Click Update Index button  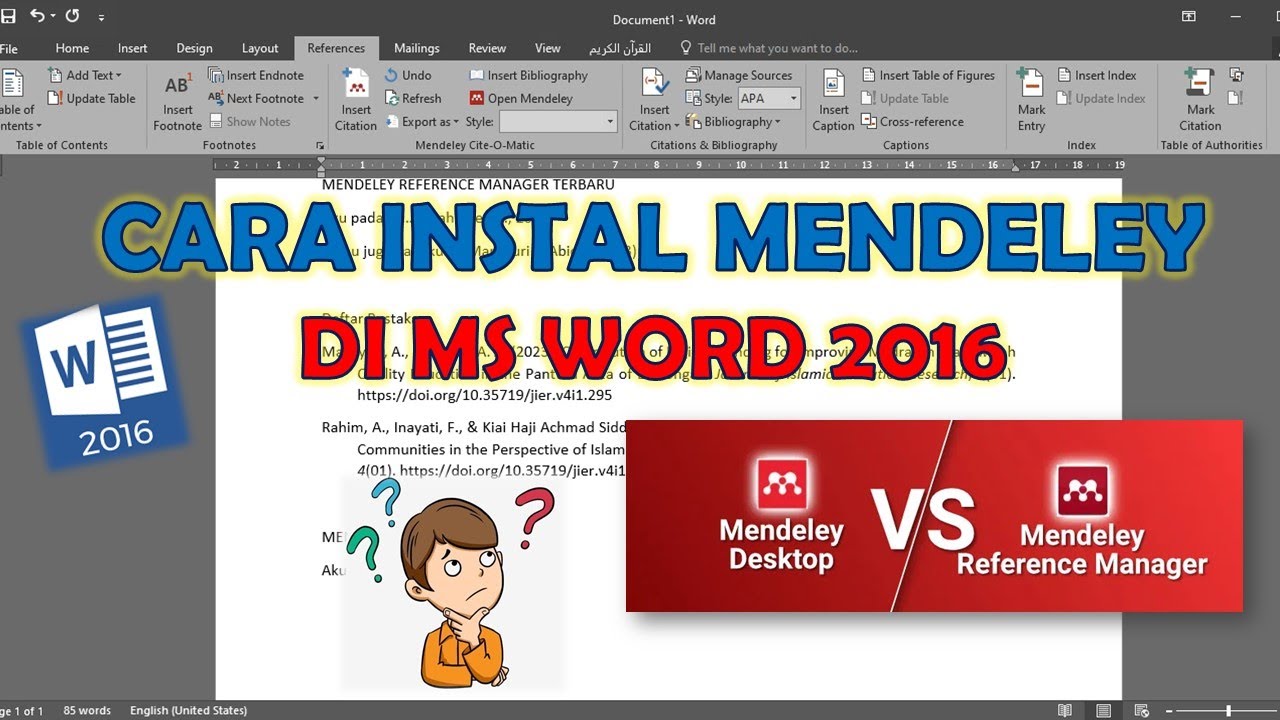(x=1101, y=98)
